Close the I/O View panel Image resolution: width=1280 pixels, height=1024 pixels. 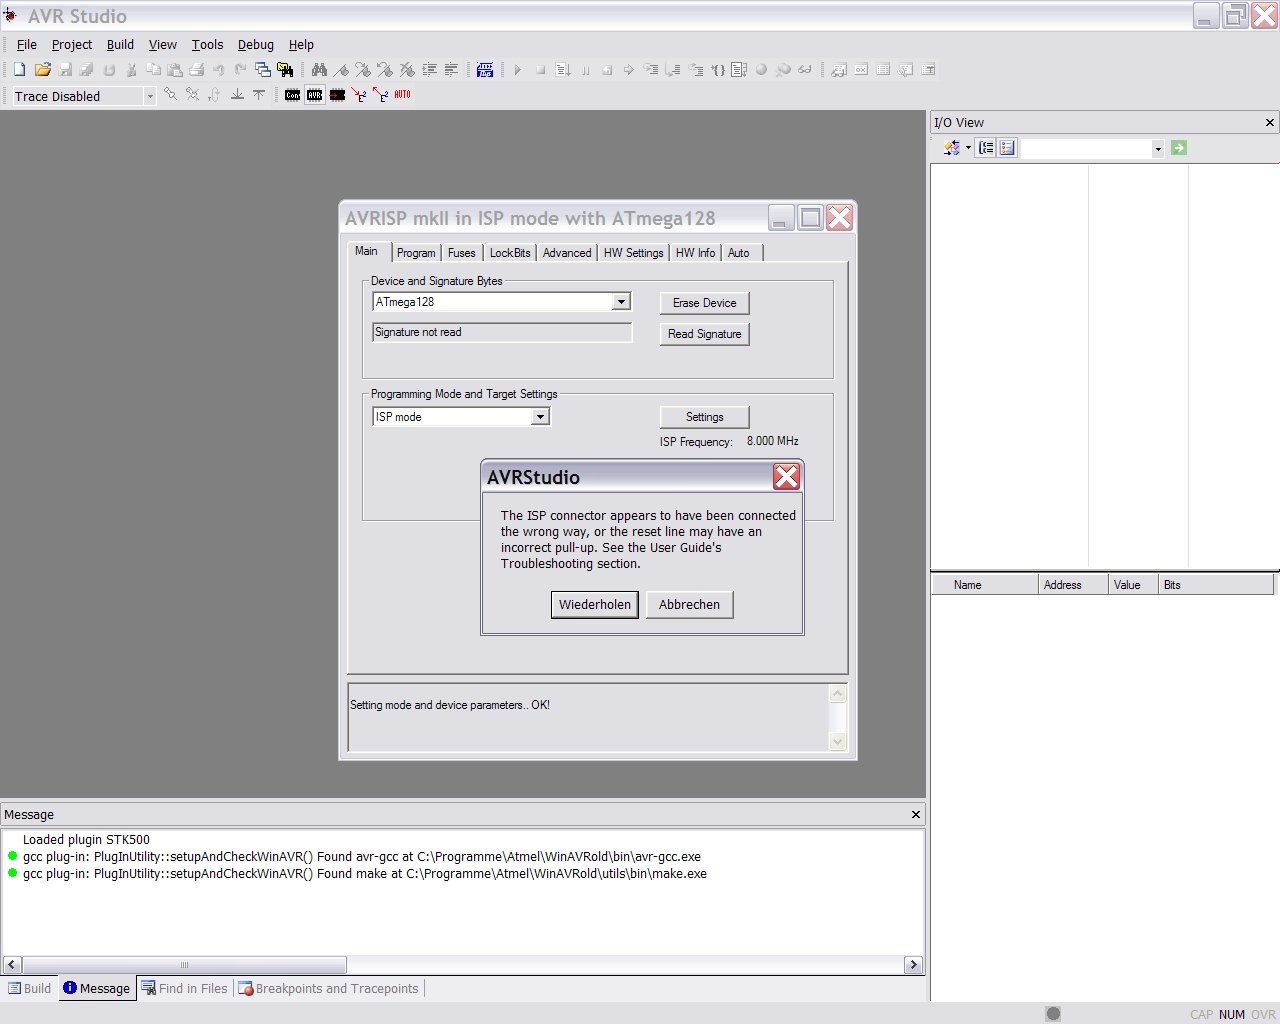pyautogui.click(x=1270, y=122)
